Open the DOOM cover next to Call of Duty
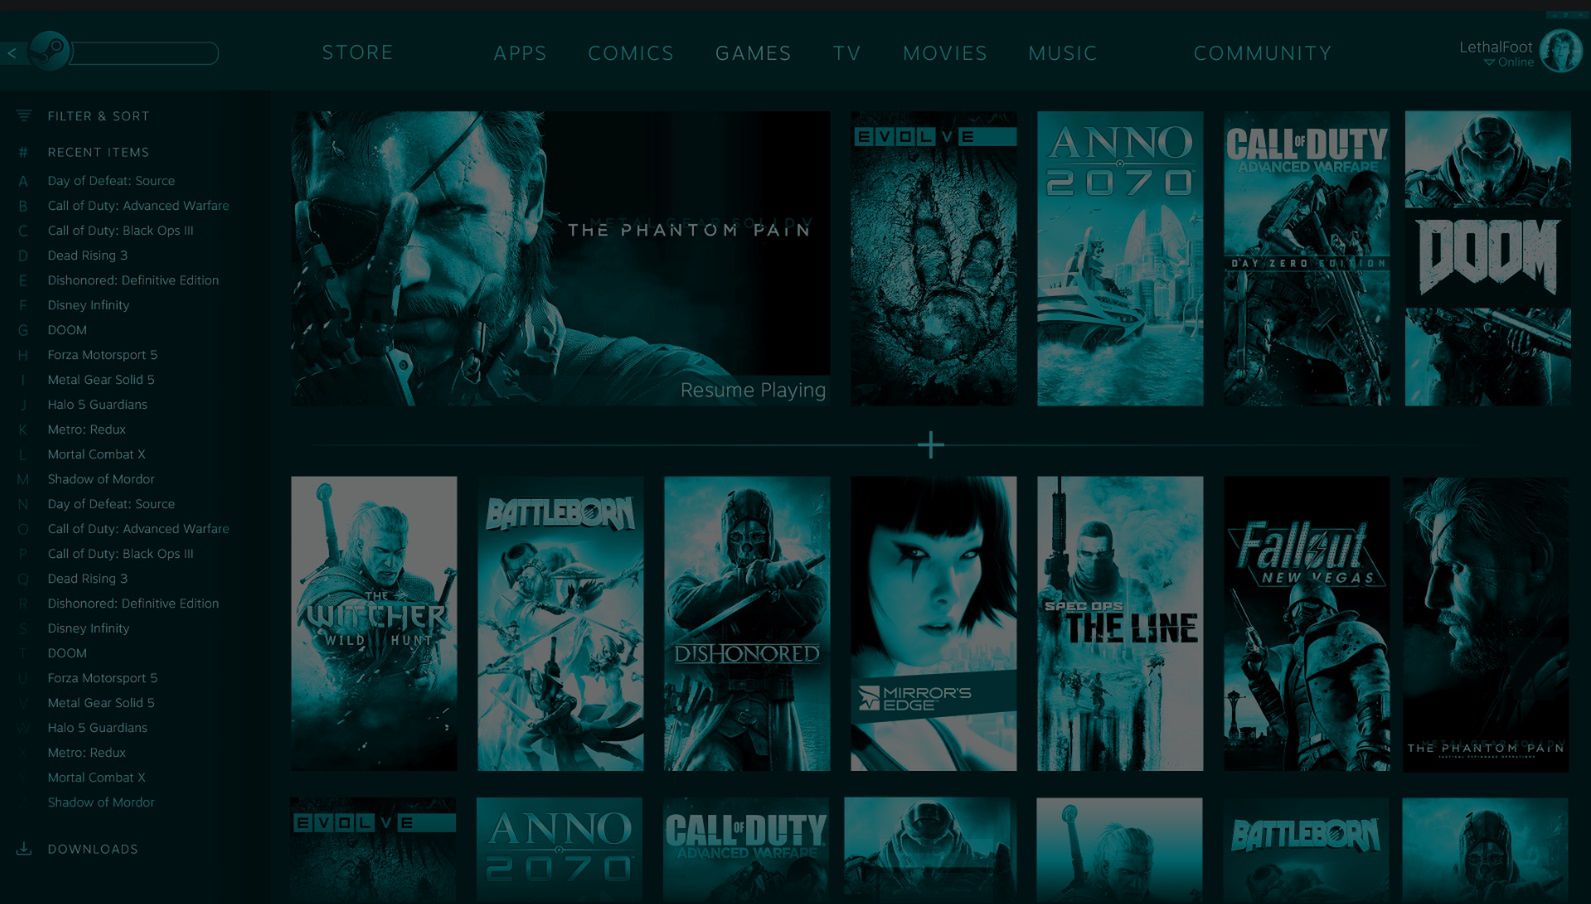This screenshot has width=1591, height=904. [x=1487, y=258]
